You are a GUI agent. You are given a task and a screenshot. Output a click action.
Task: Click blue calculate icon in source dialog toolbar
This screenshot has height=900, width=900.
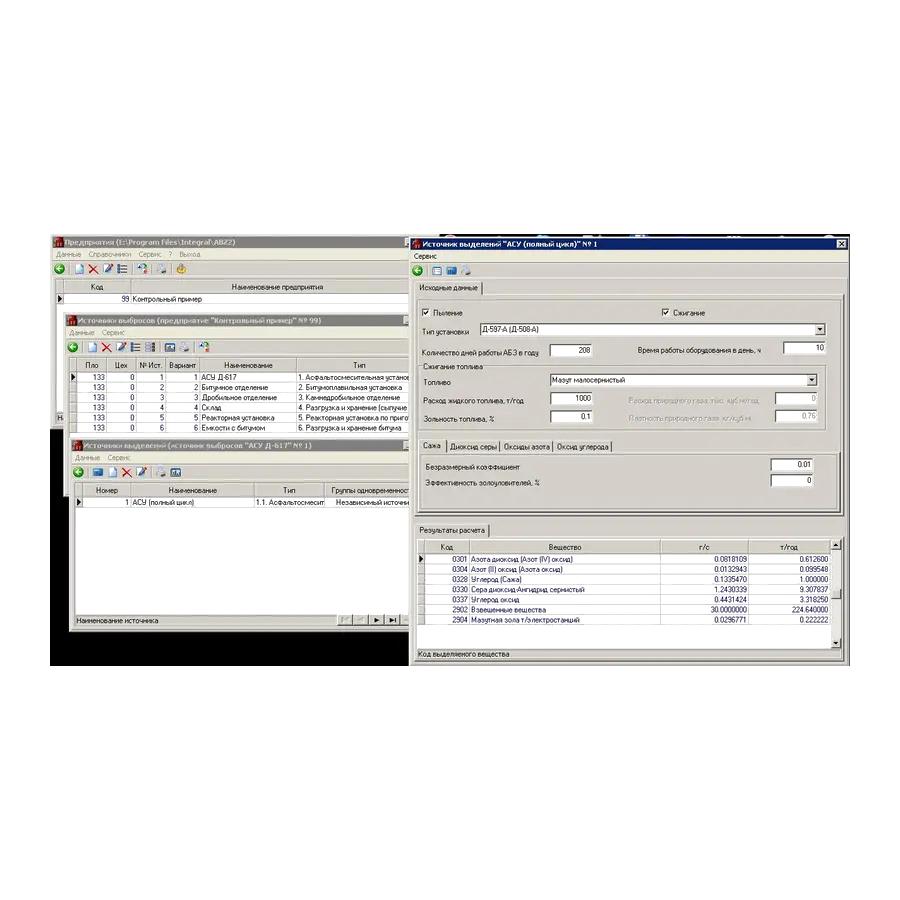click(451, 271)
